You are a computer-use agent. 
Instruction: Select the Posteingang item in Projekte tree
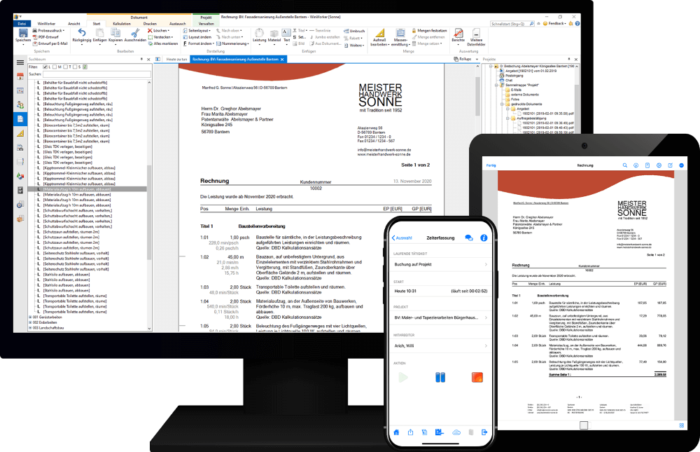512,75
